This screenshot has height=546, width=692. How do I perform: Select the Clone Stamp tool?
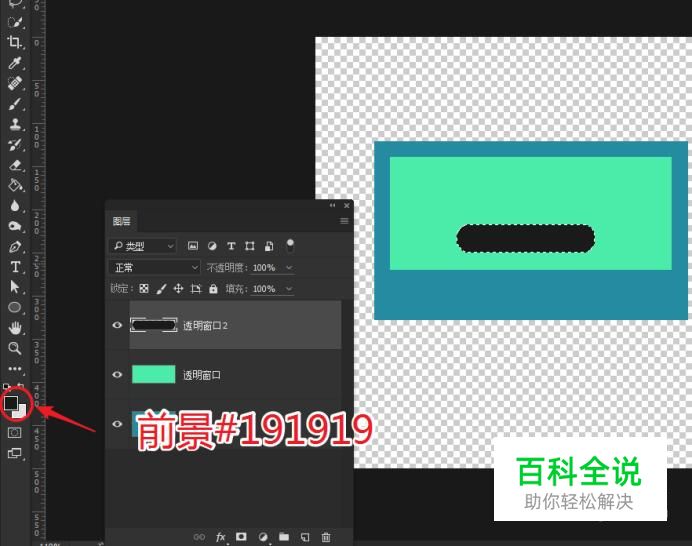[x=15, y=124]
